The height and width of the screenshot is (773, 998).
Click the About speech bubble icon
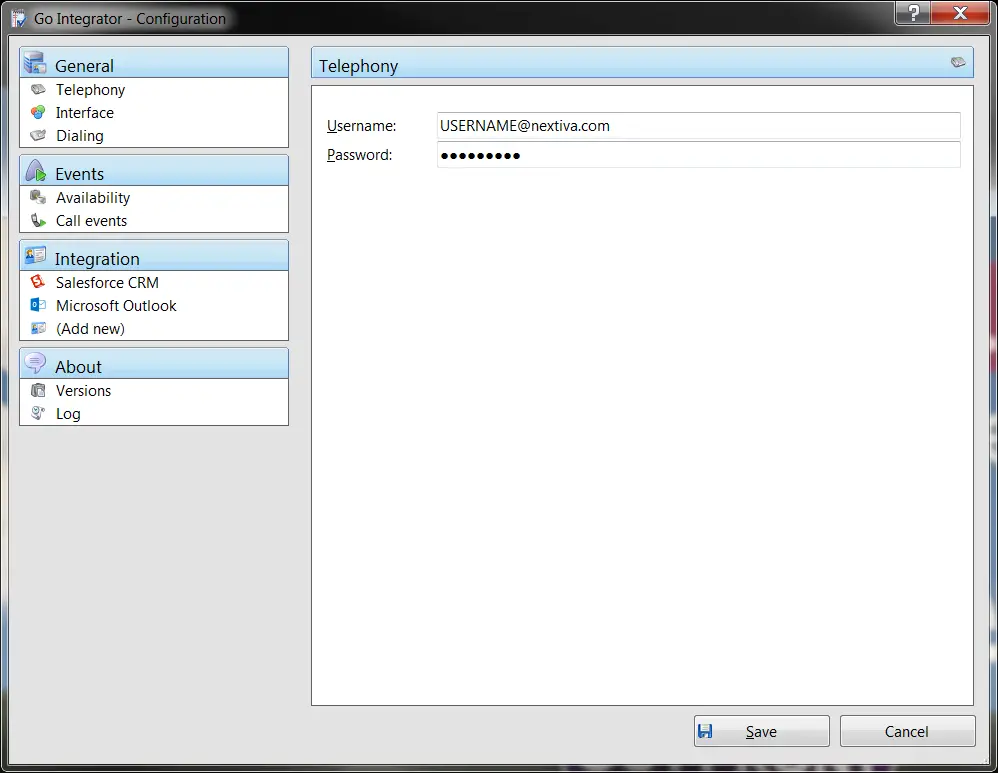[35, 364]
